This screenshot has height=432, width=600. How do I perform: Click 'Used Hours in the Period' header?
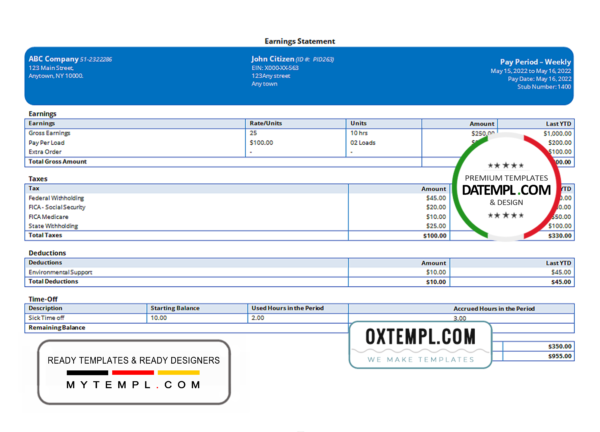tap(287, 308)
